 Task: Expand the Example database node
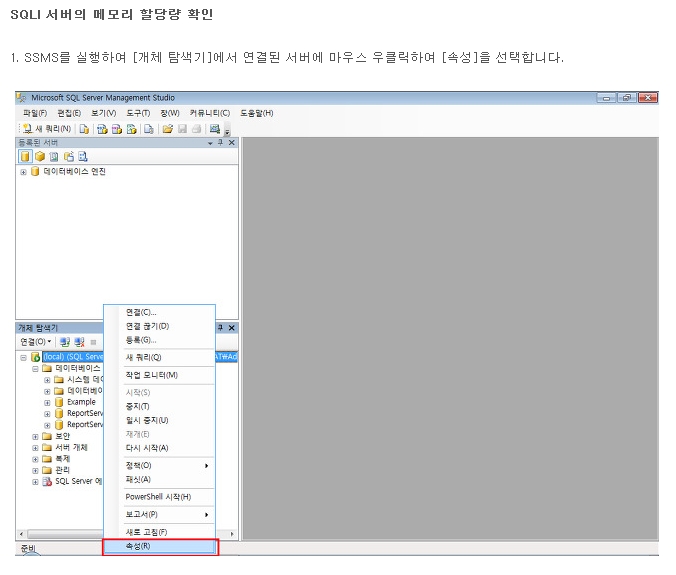pos(47,403)
